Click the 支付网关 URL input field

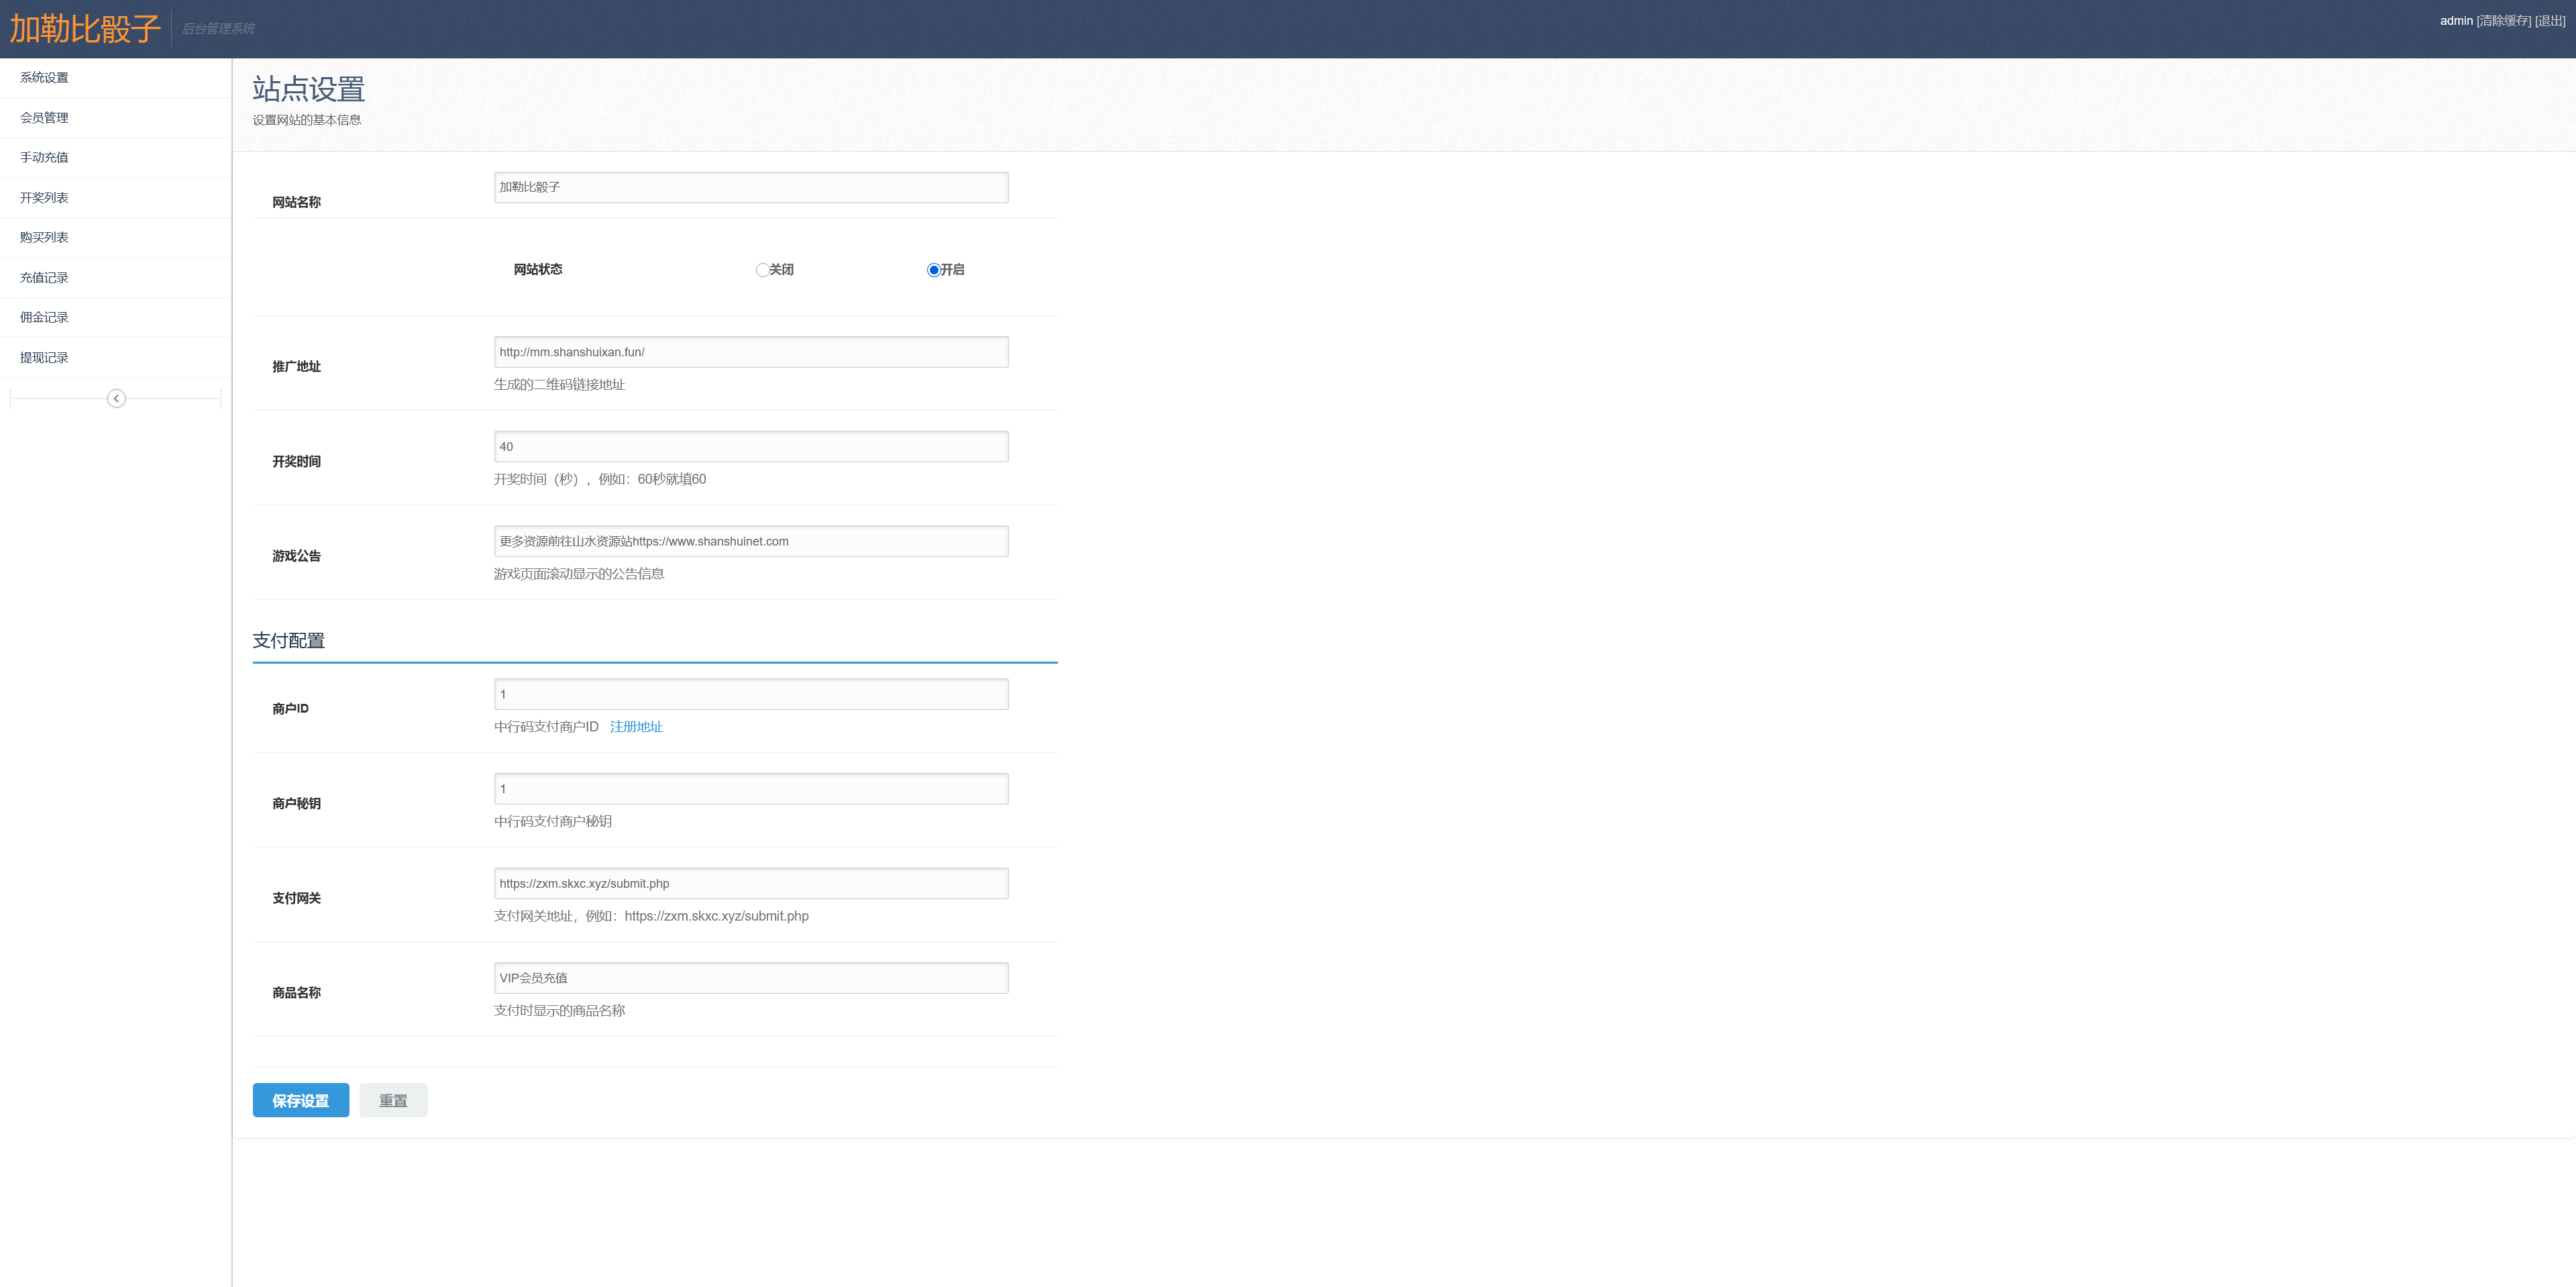pos(750,883)
